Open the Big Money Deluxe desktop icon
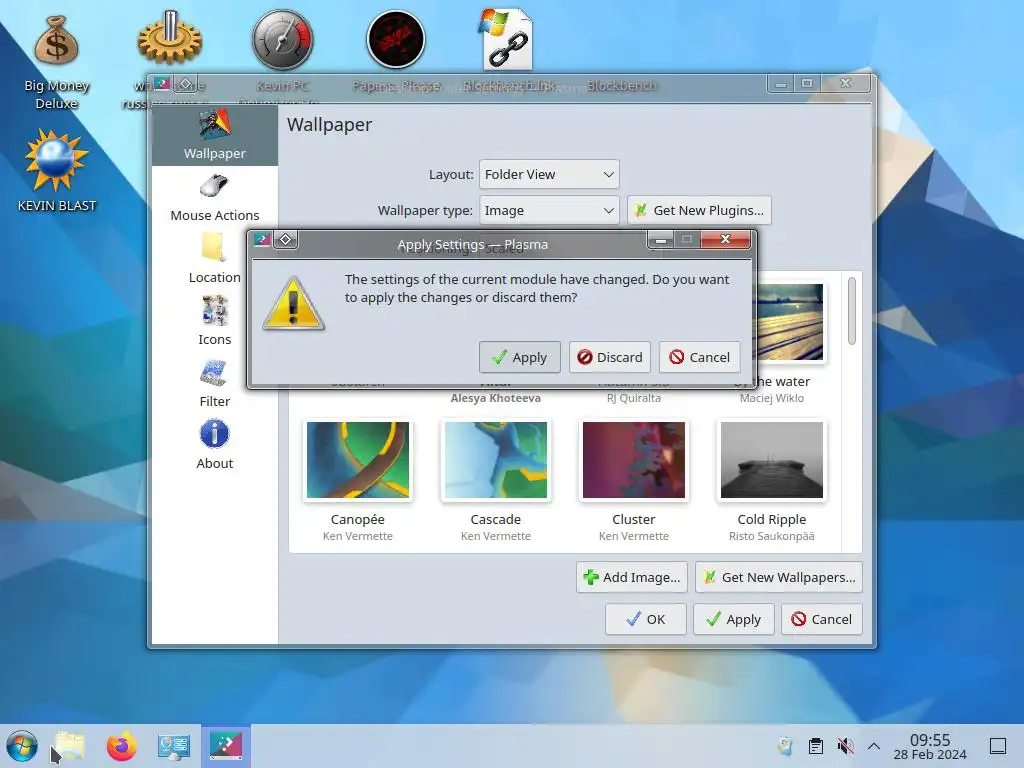The image size is (1024, 768). click(x=57, y=62)
